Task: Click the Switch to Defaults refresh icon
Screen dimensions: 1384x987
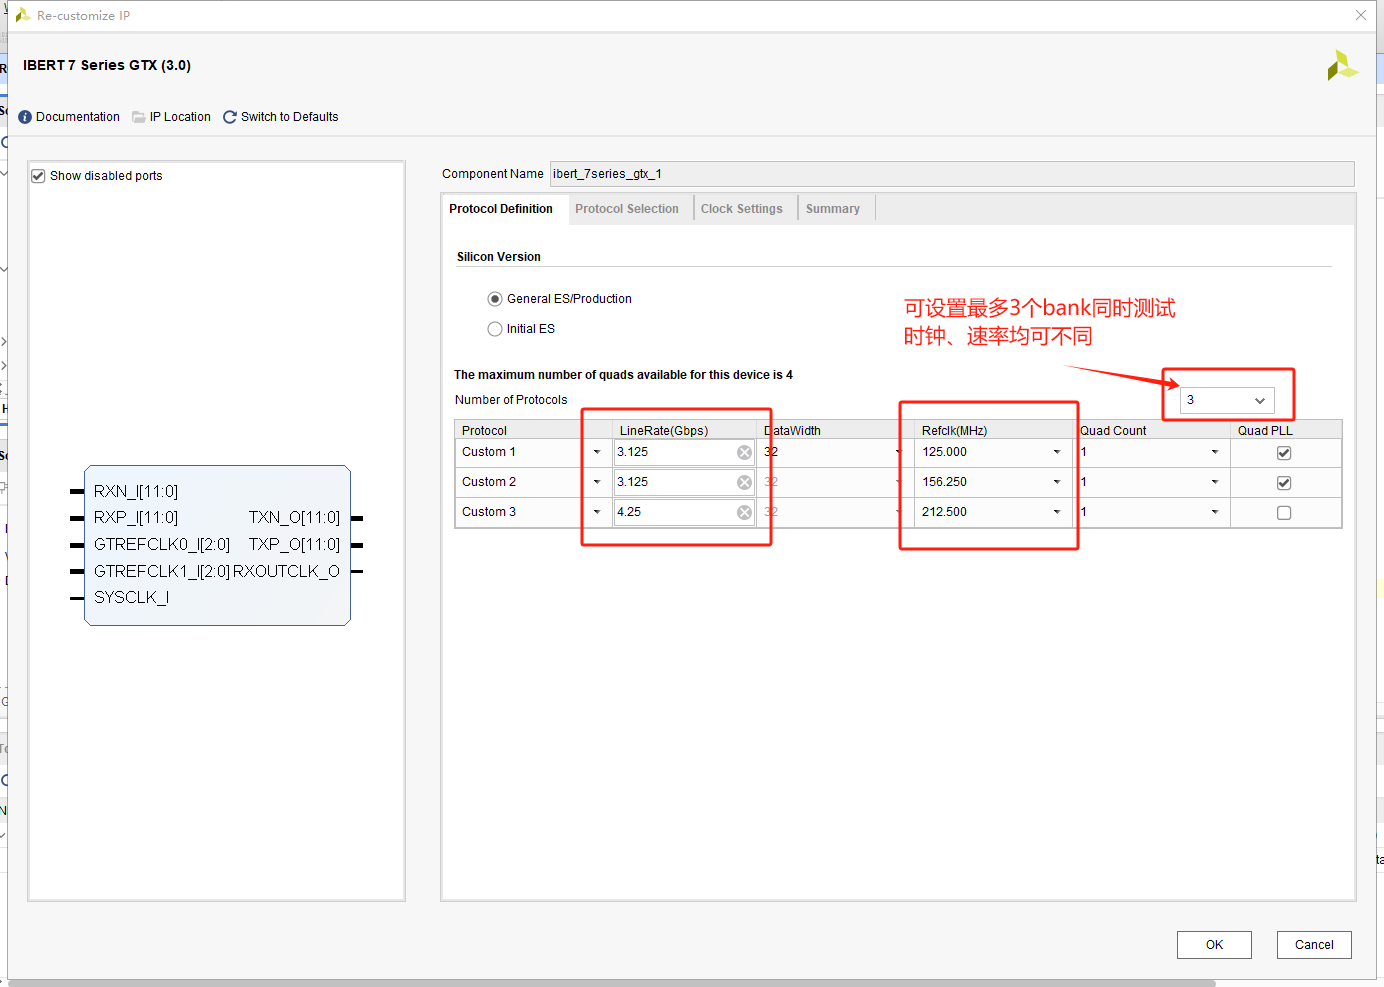Action: pyautogui.click(x=230, y=117)
